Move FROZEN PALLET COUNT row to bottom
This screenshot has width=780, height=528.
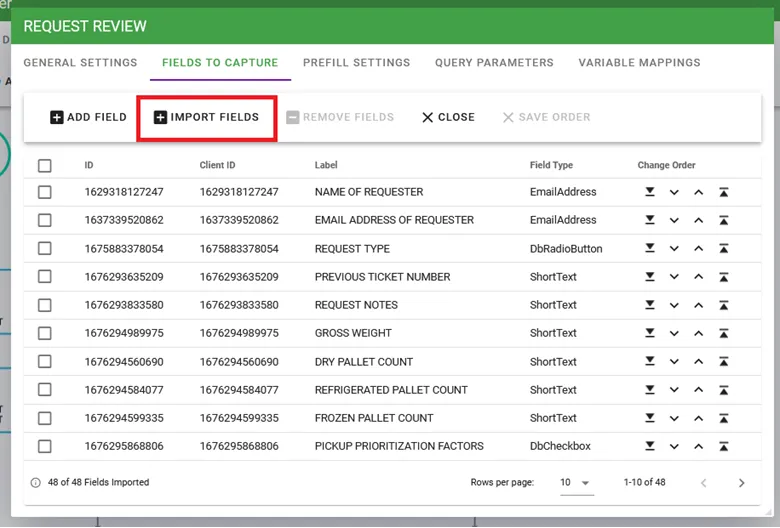[650, 419]
